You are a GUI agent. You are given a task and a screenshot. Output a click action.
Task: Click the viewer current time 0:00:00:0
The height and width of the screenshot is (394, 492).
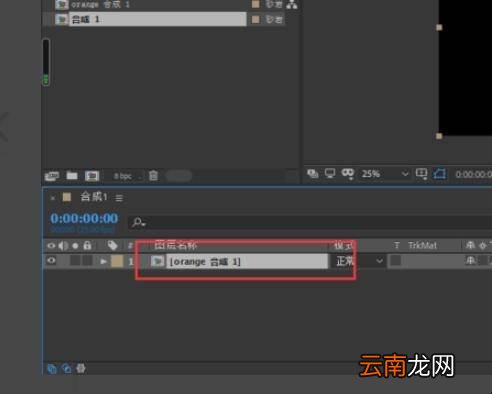[473, 174]
